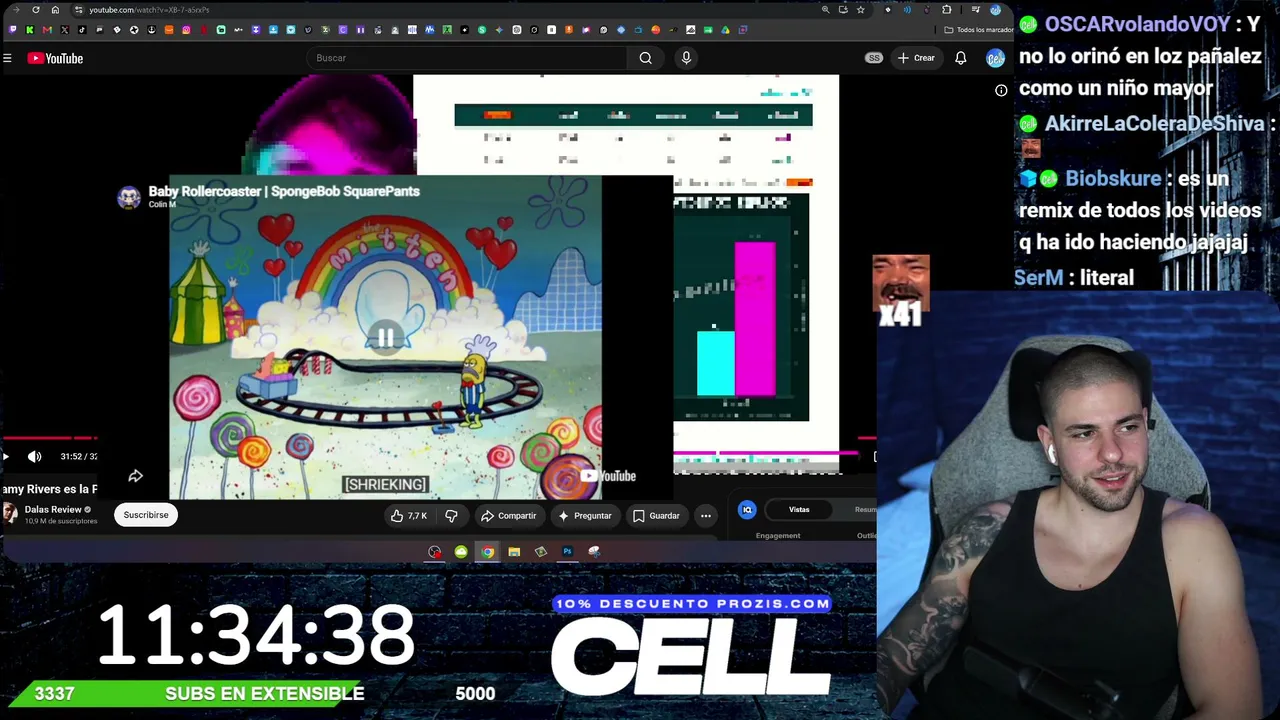This screenshot has height=720, width=1280.
Task: Open the Todos los marcadores folder
Action: (979, 30)
